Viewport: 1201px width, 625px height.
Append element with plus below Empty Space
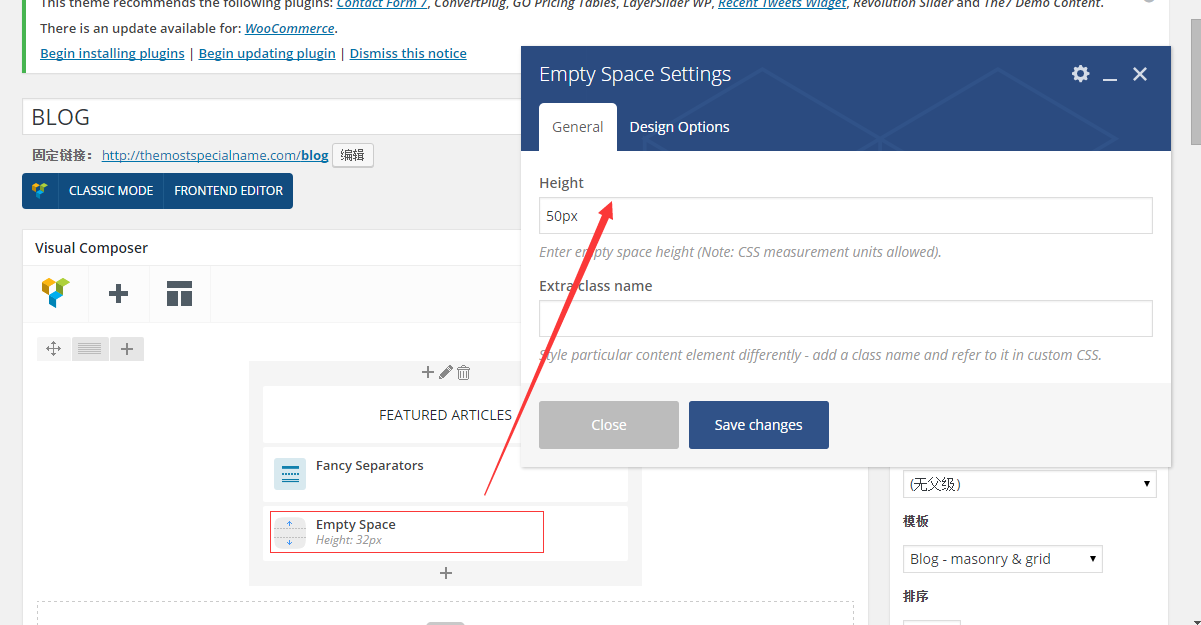446,573
